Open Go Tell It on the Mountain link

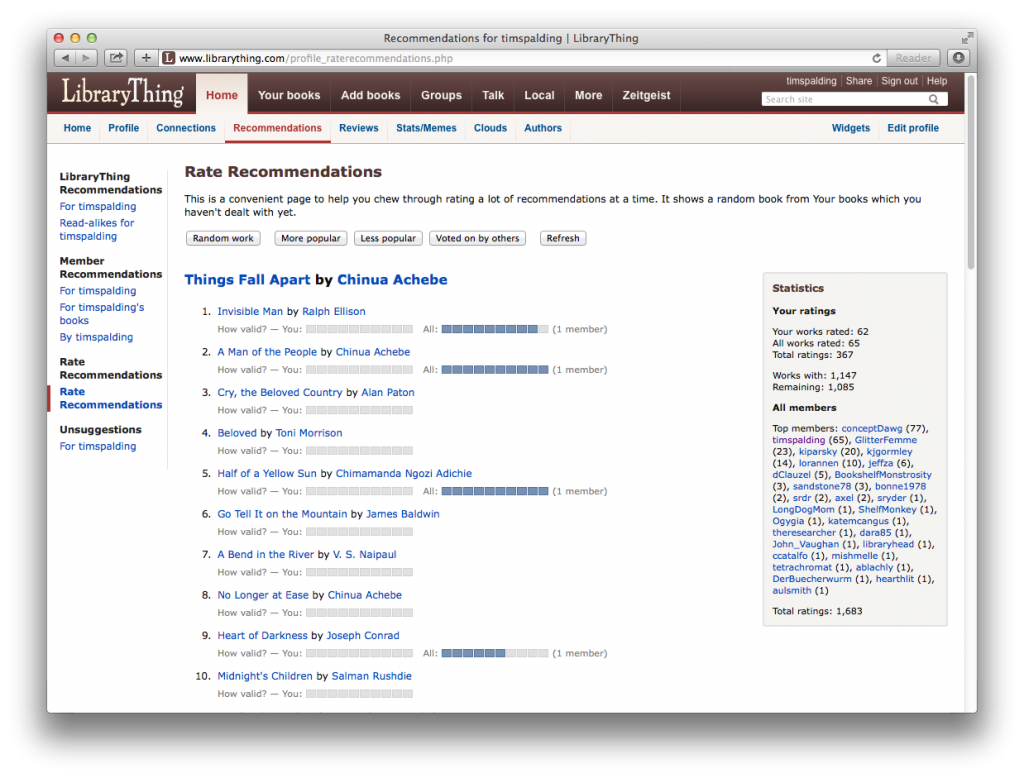[x=282, y=514]
